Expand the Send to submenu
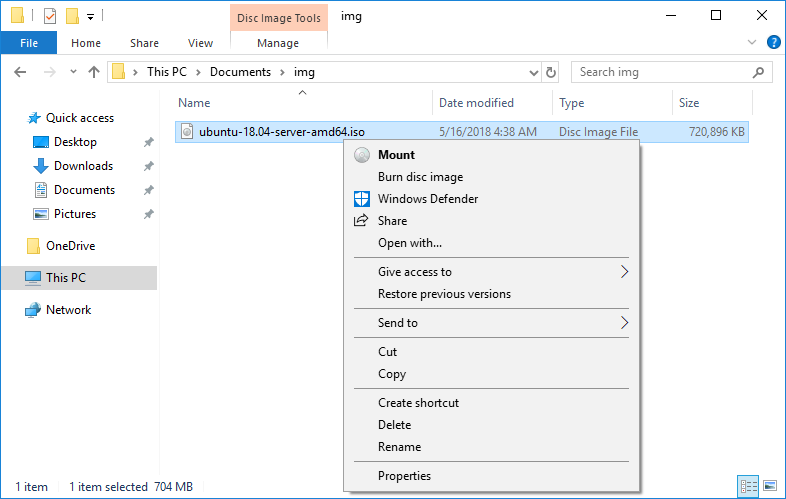The height and width of the screenshot is (499, 786). point(491,323)
